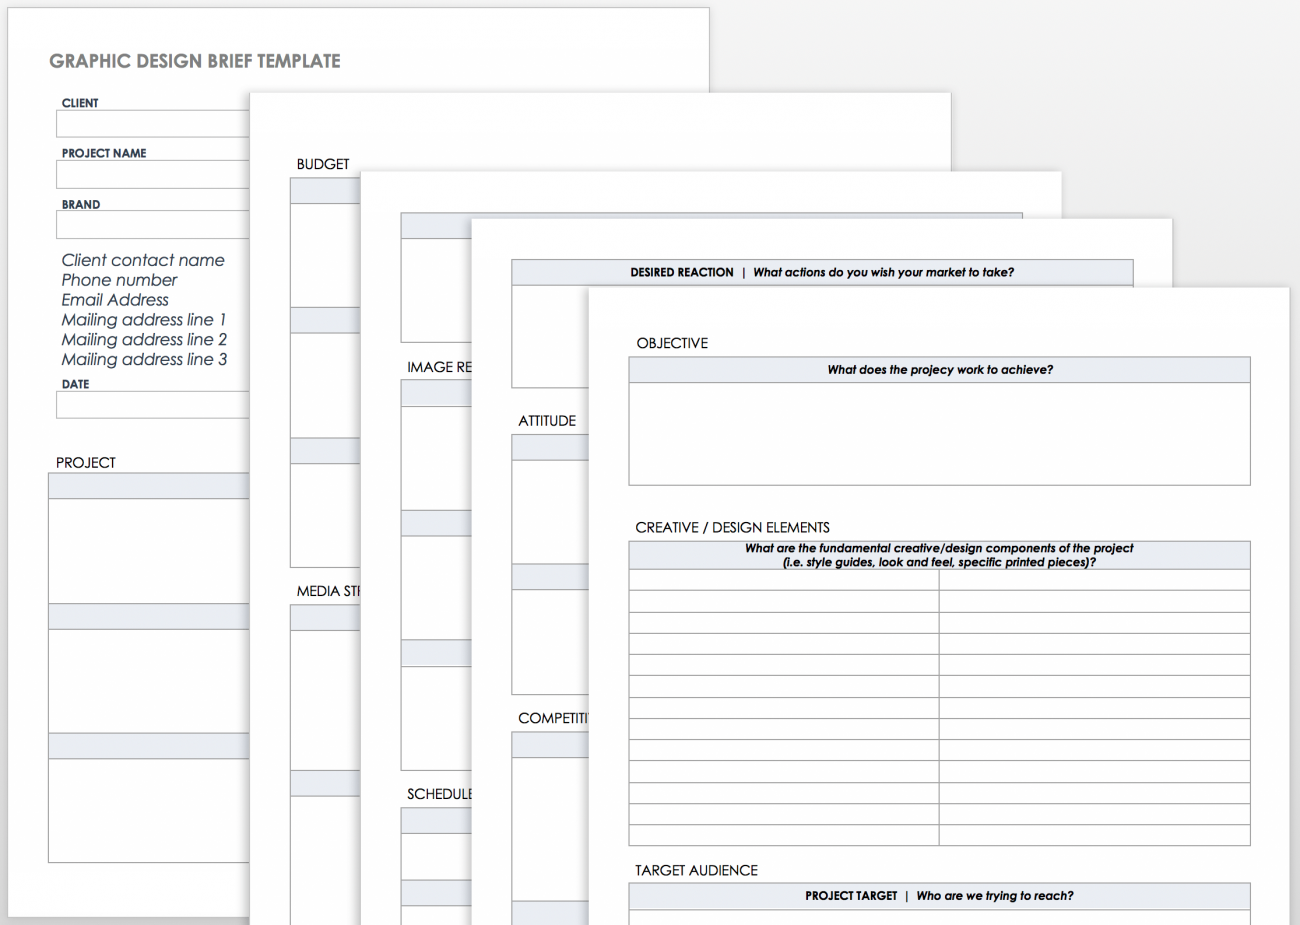The image size is (1300, 925).
Task: Click the GRAPHIC DESIGN BRIEF TEMPLATE title
Action: tap(194, 61)
